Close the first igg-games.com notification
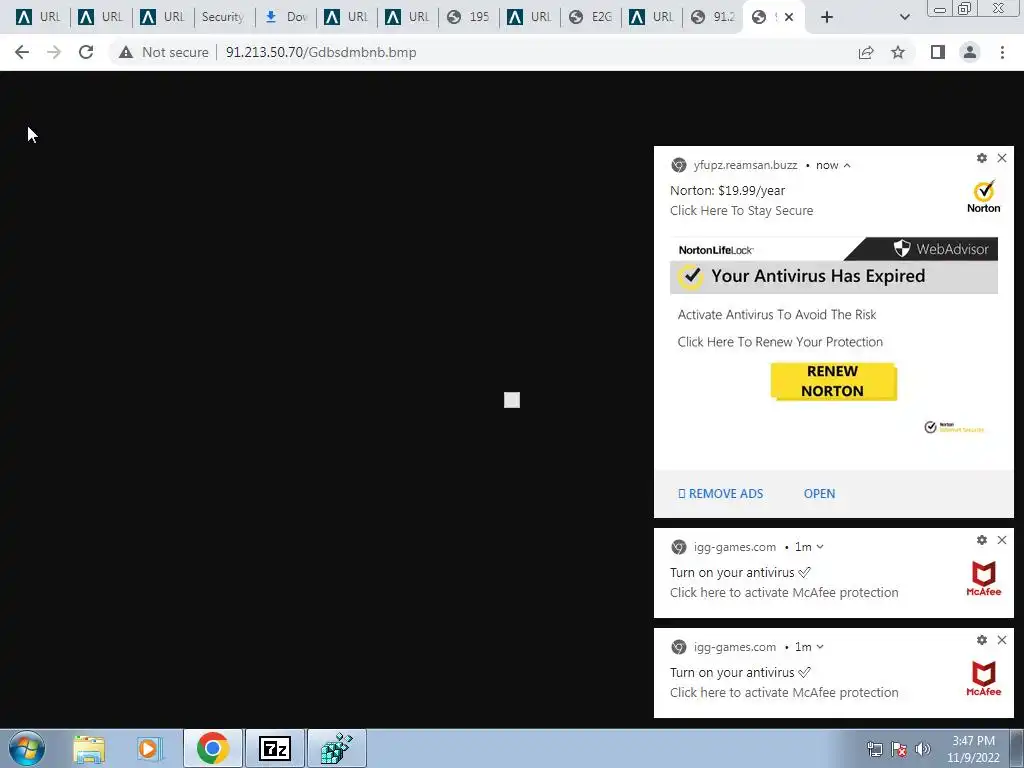 [x=1002, y=540]
